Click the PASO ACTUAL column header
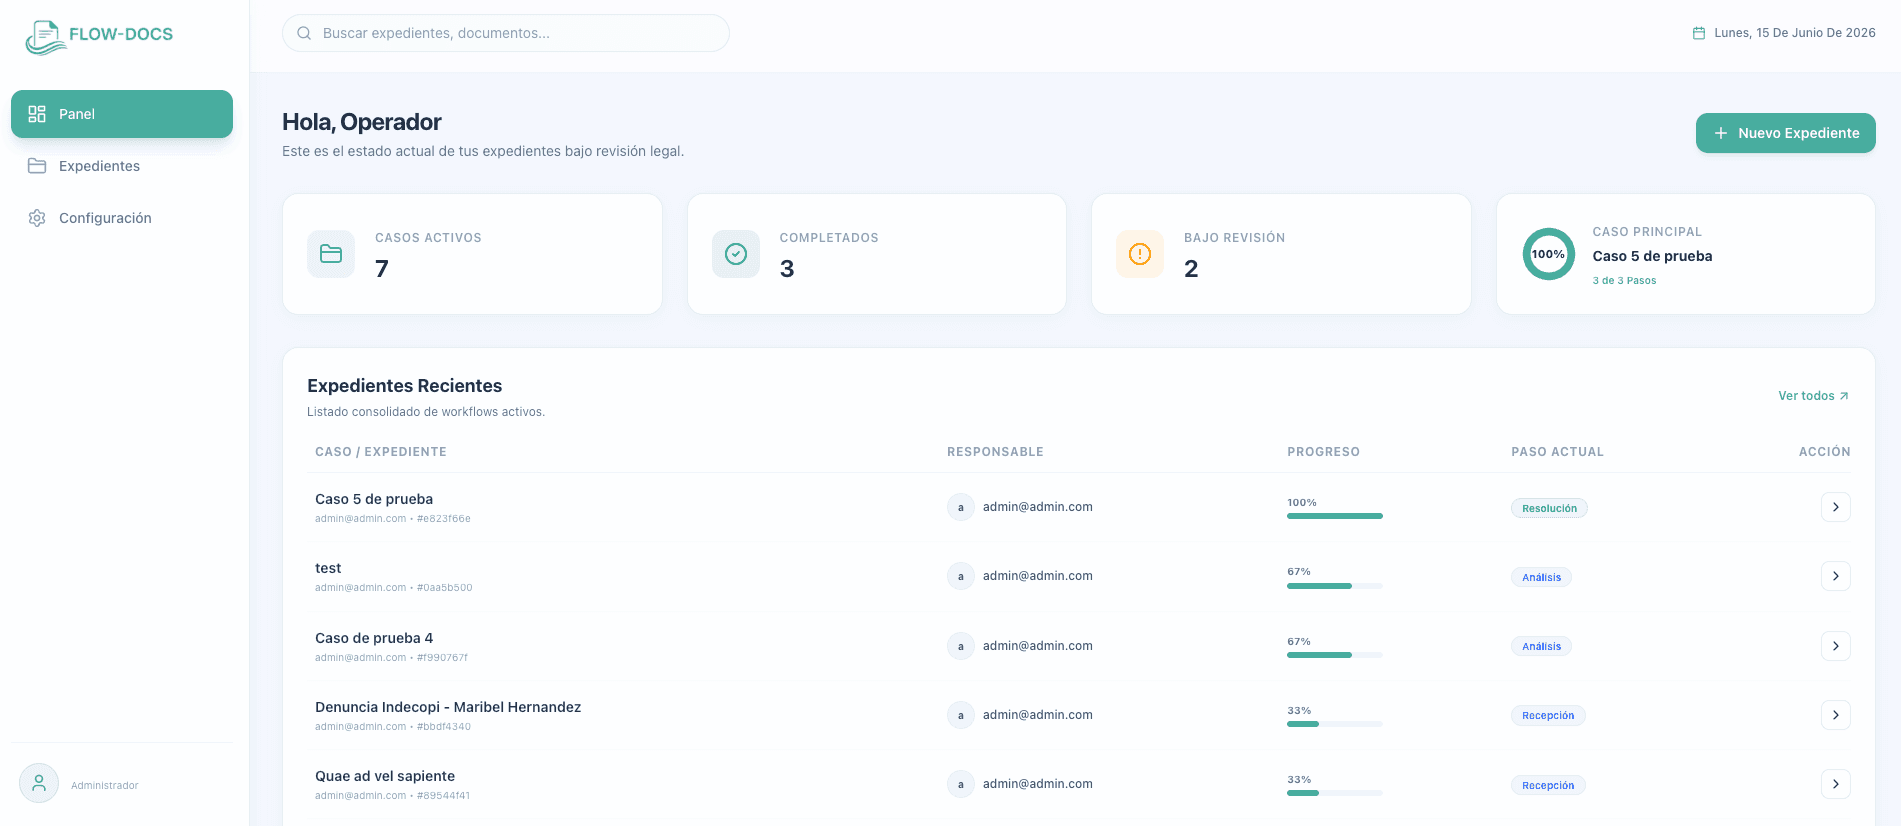This screenshot has height=826, width=1901. (1557, 452)
